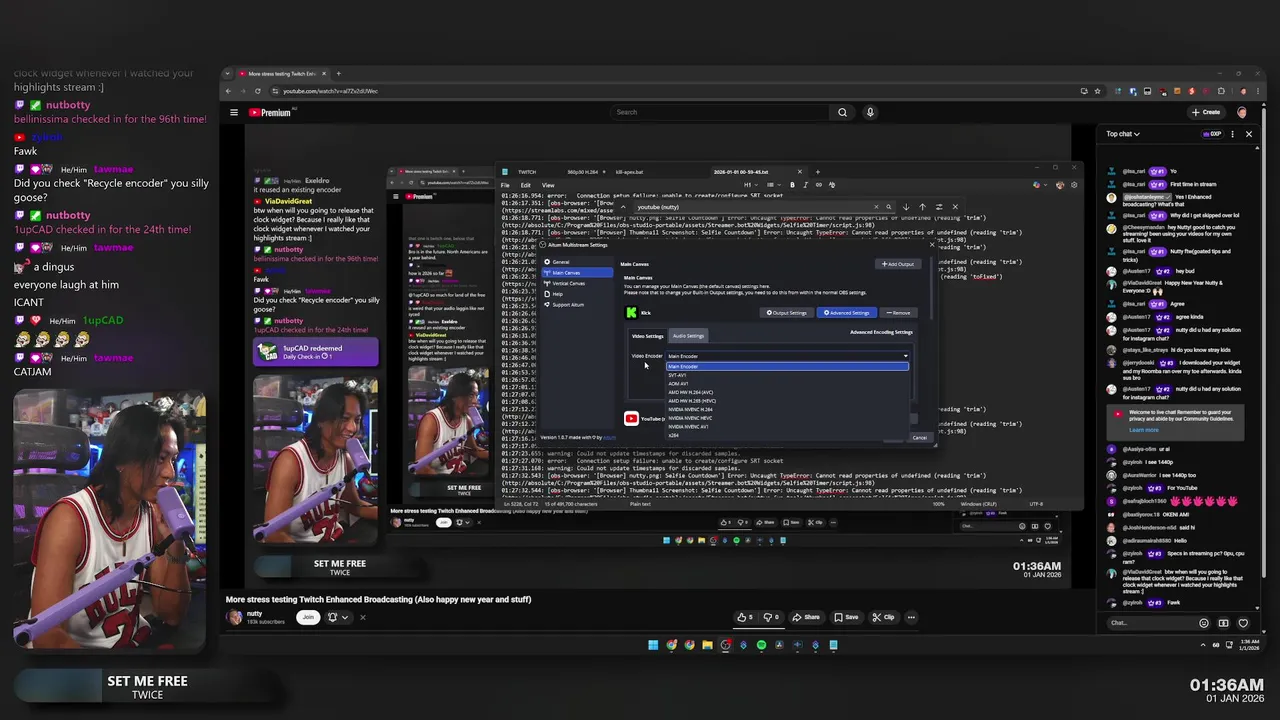This screenshot has width=1280, height=720.
Task: Click the YouTube Create button
Action: [x=1206, y=112]
